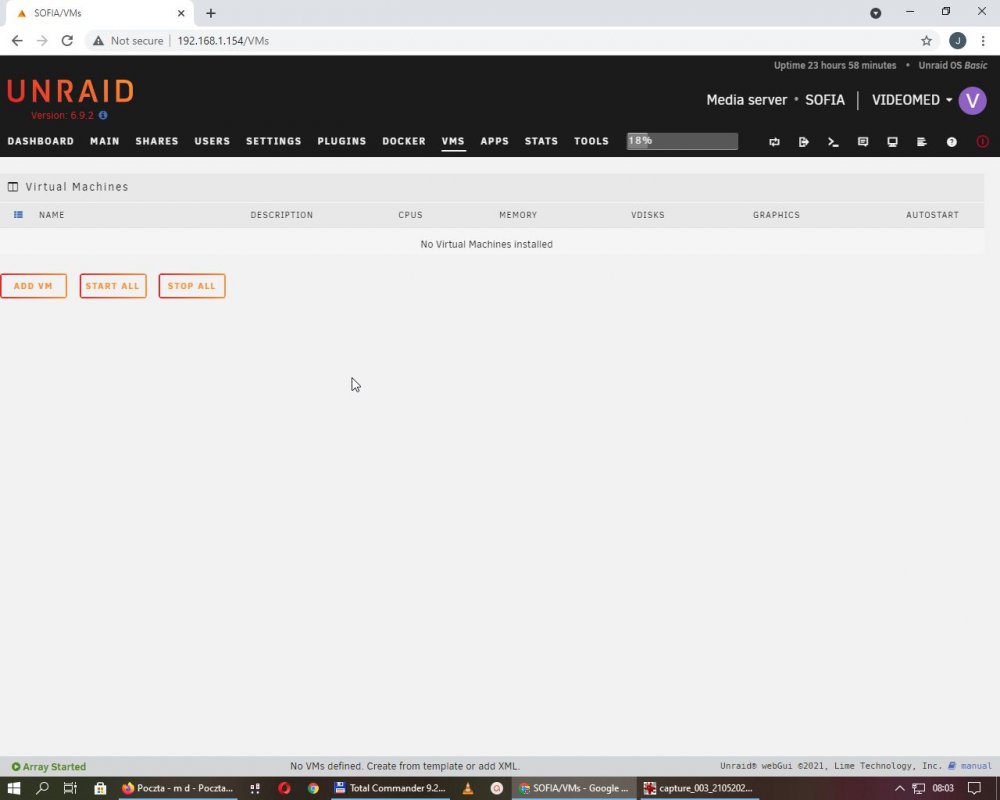This screenshot has height=800, width=1000.
Task: Click the Chrome tab search dropdown
Action: (876, 13)
